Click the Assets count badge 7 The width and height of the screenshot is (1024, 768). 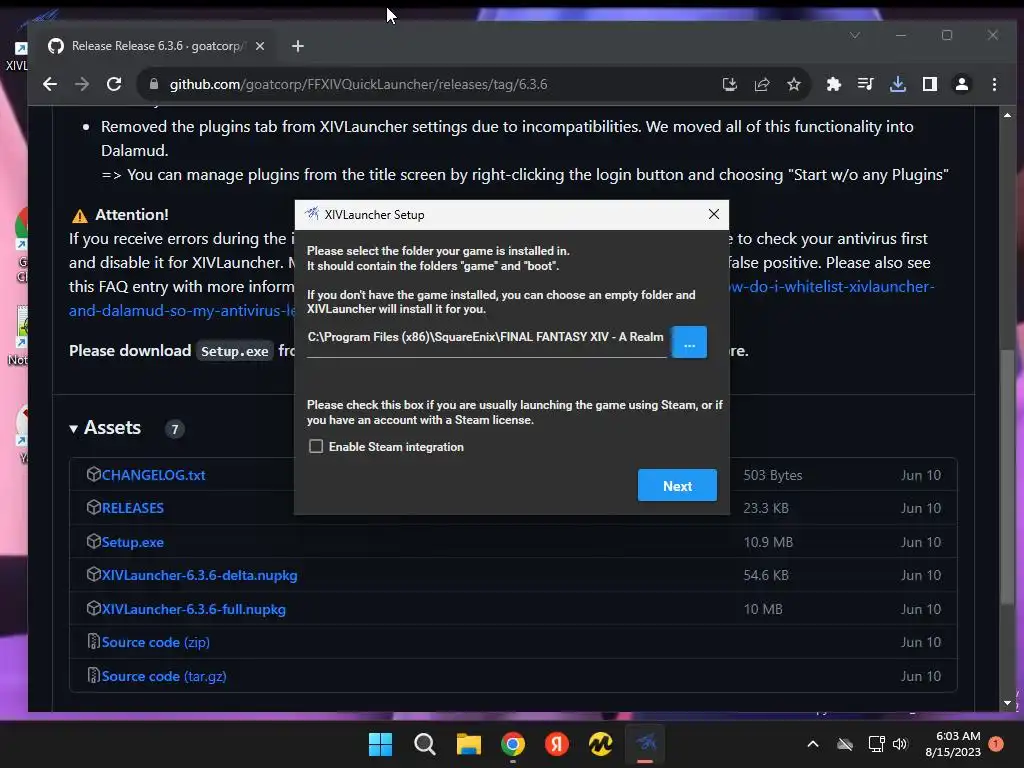coord(174,429)
